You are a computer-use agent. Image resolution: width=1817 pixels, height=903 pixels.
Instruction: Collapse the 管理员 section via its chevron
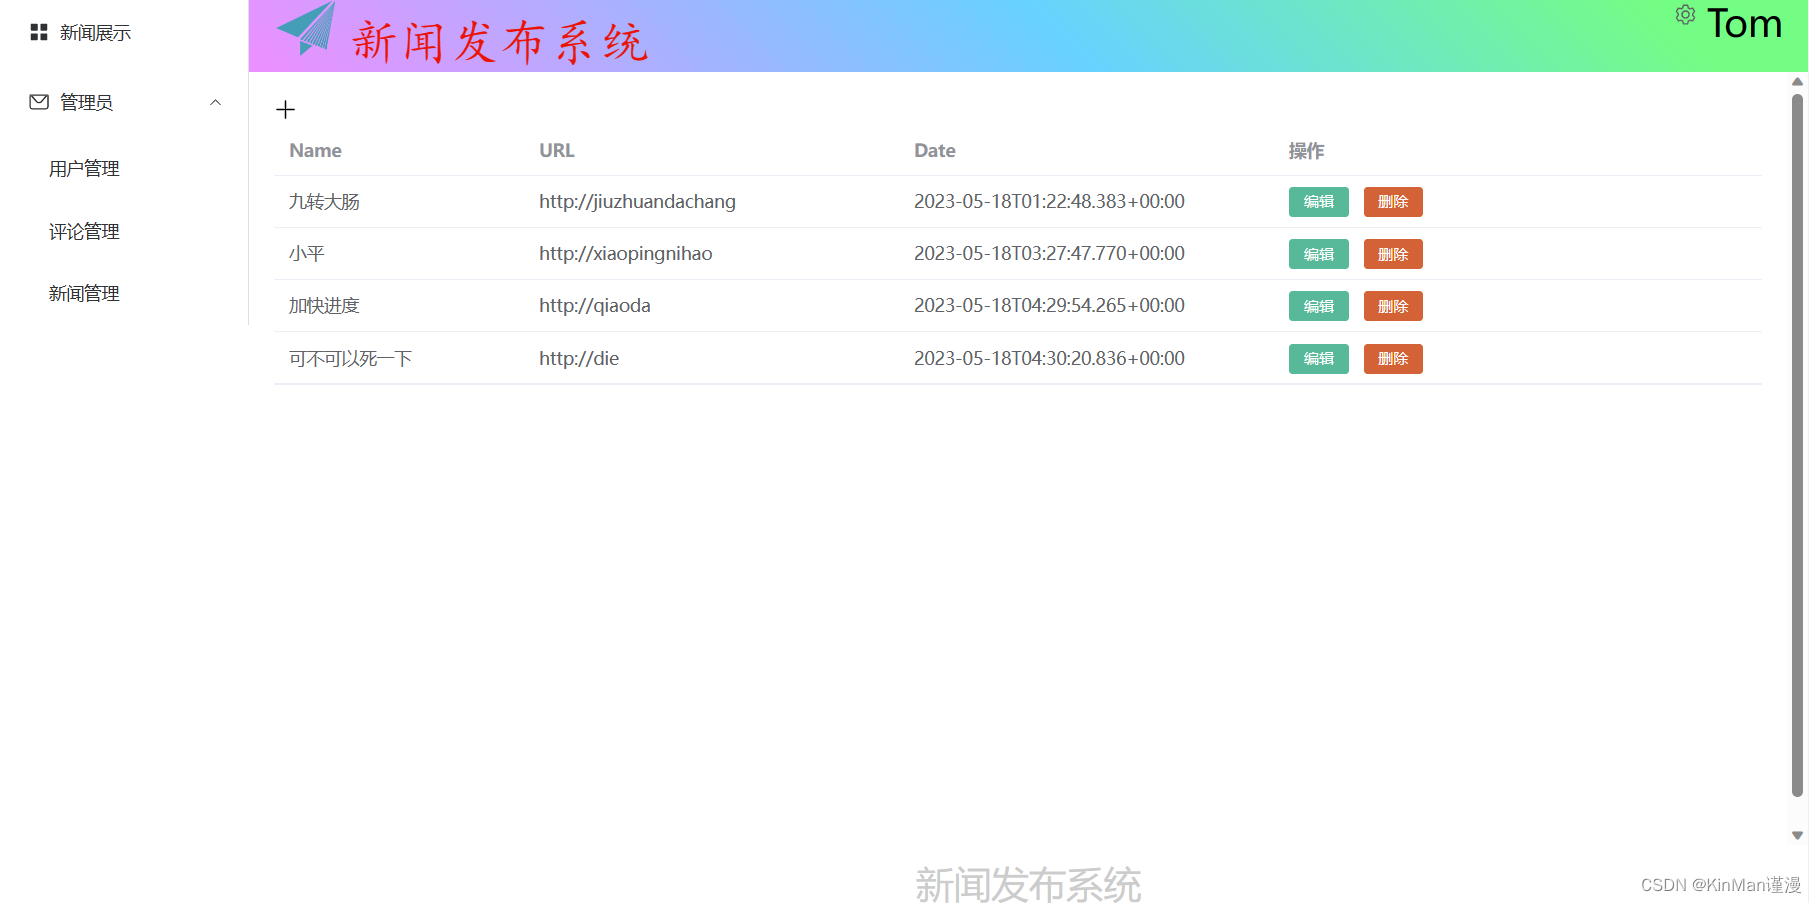coord(213,102)
